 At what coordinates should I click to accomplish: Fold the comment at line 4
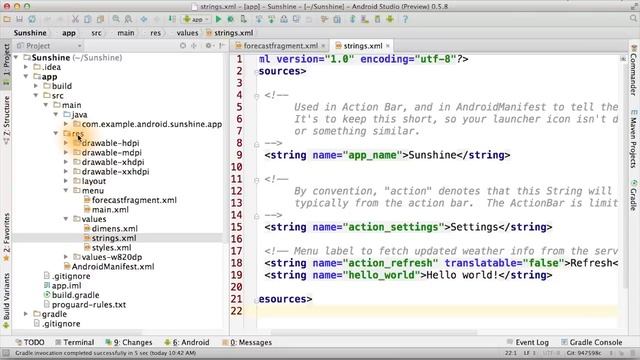pyautogui.click(x=257, y=96)
